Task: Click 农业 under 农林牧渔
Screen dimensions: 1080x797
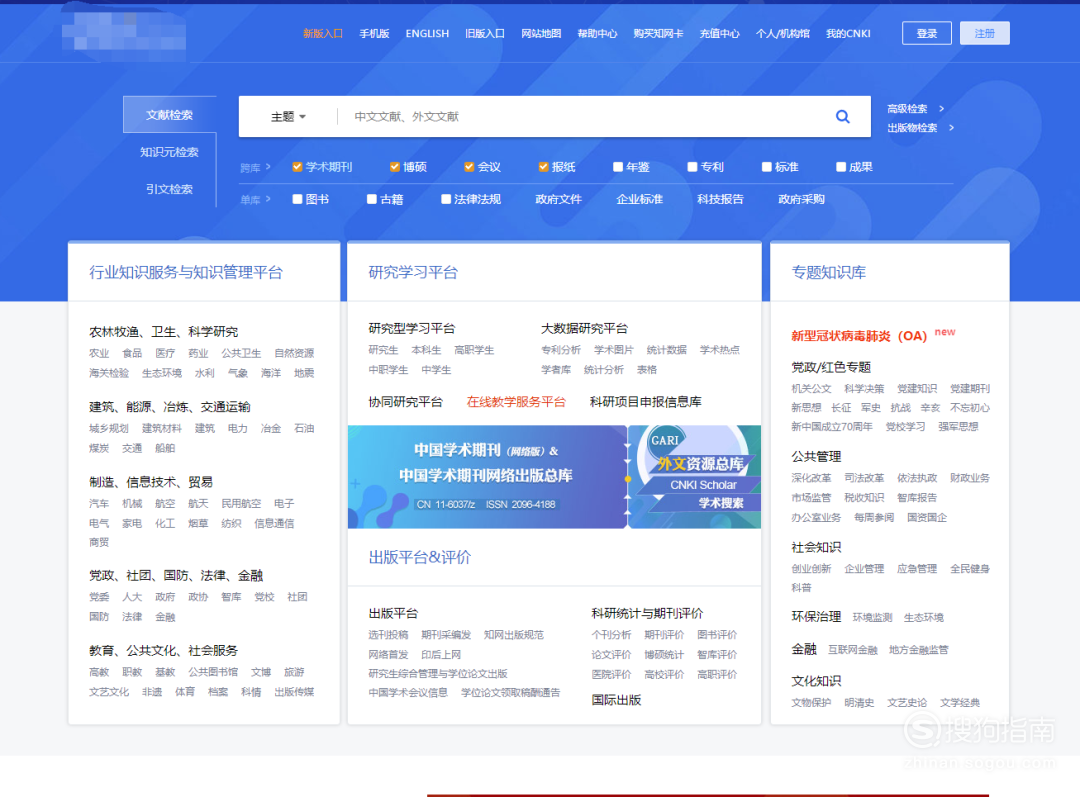Action: click(99, 353)
